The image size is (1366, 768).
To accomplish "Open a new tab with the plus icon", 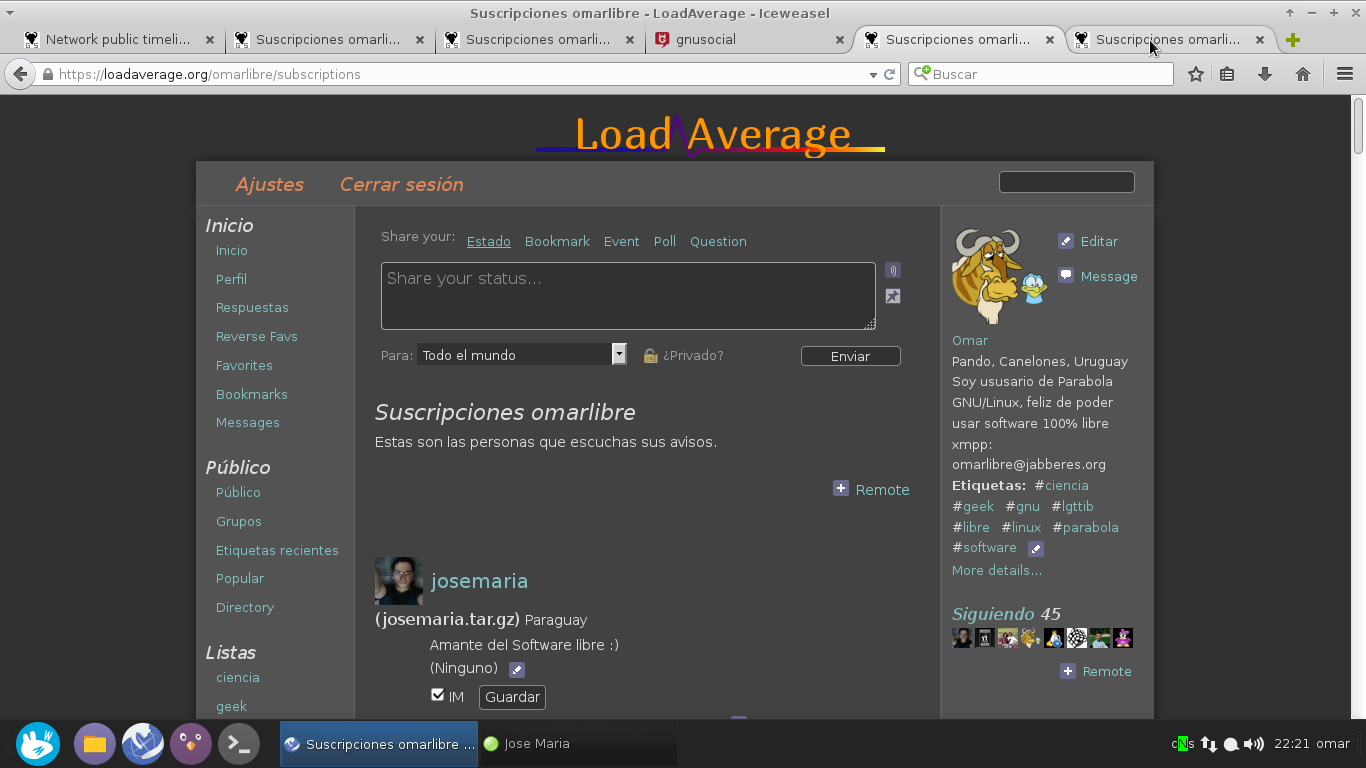I will [1293, 40].
